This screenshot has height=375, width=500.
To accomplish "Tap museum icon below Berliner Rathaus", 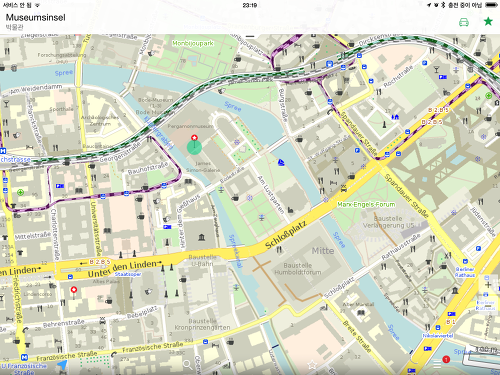I will pyautogui.click(x=455, y=291).
